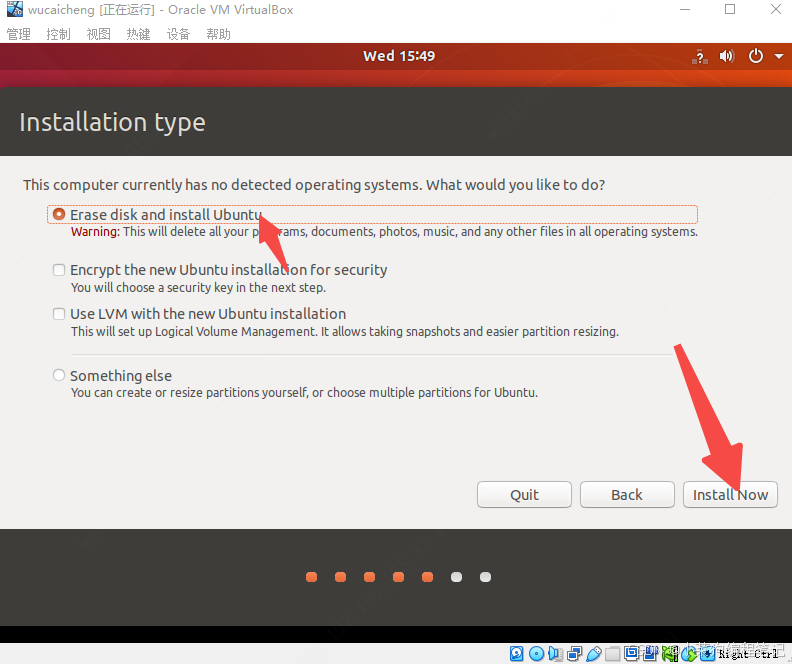Click the red Warning: label text
The image size is (792, 664).
(95, 232)
